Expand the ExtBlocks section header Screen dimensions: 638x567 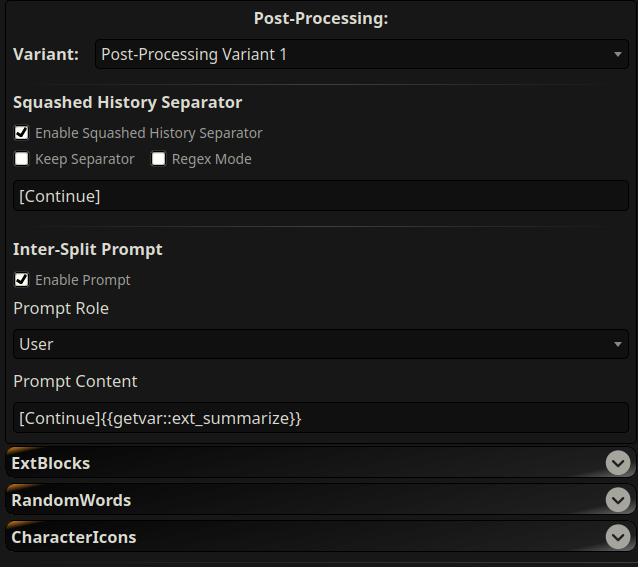coord(300,463)
